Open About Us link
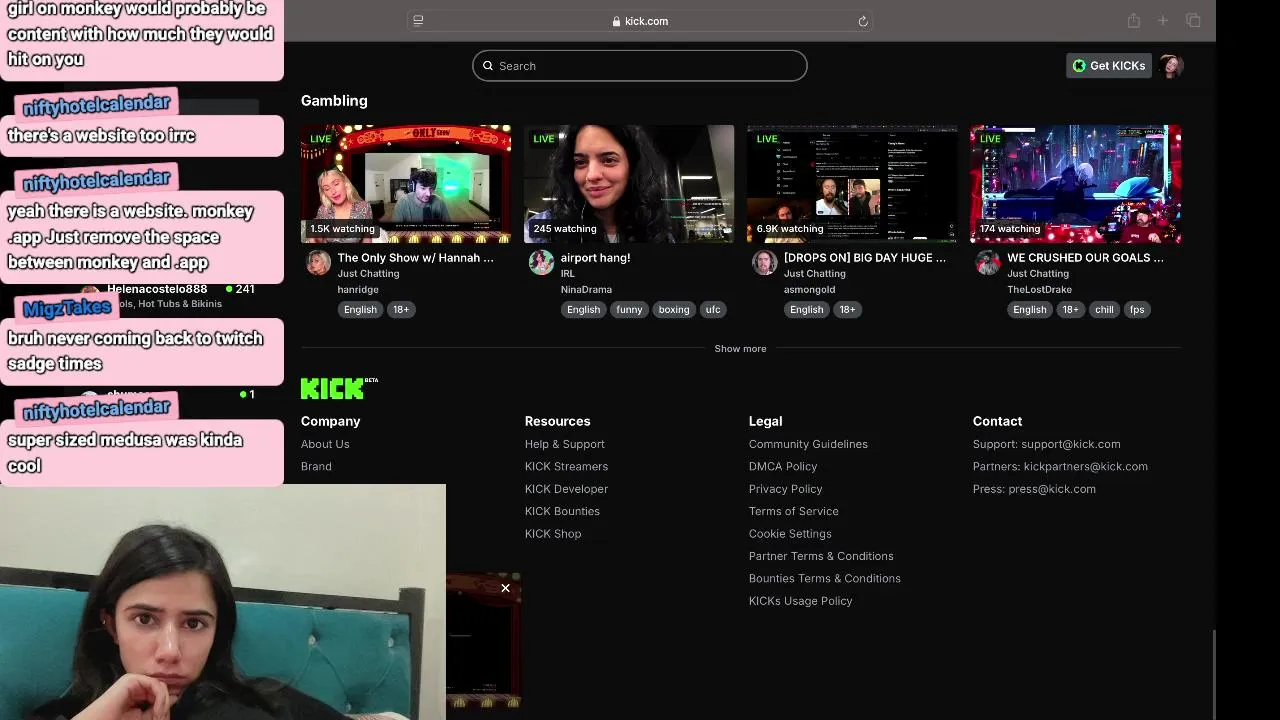This screenshot has height=720, width=1280. tap(325, 444)
